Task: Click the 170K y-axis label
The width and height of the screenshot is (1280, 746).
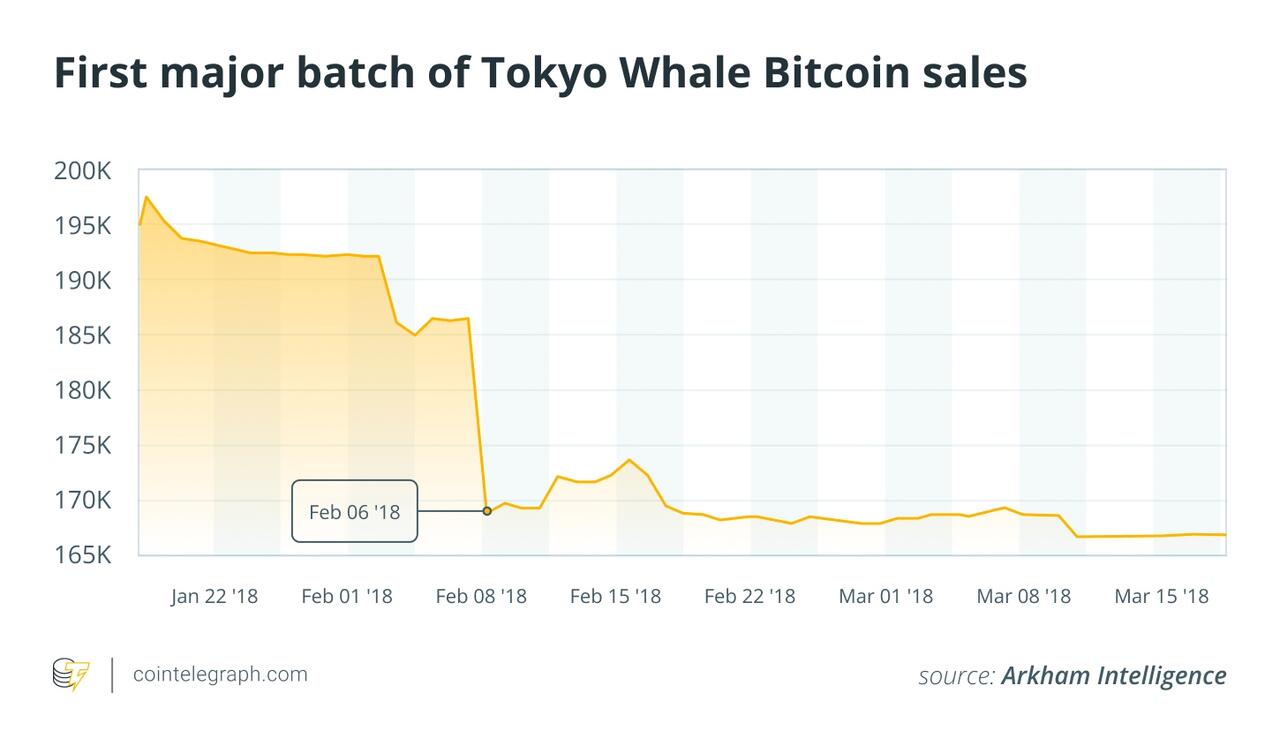Action: (x=82, y=500)
